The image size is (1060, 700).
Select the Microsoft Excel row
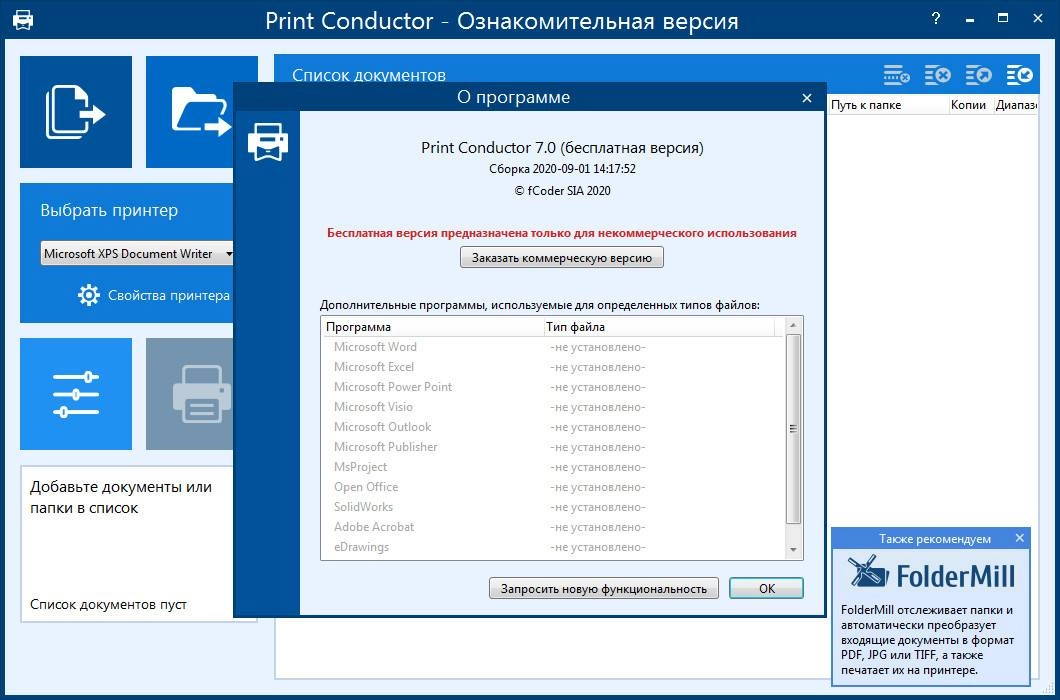(x=553, y=367)
